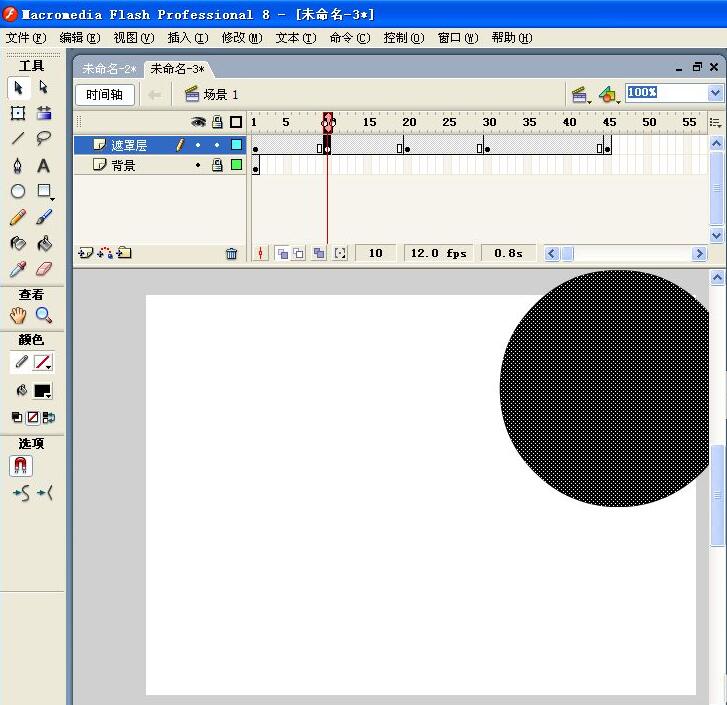Screen dimensions: 727x705
Task: Select the Rectangle tool
Action: [45, 191]
